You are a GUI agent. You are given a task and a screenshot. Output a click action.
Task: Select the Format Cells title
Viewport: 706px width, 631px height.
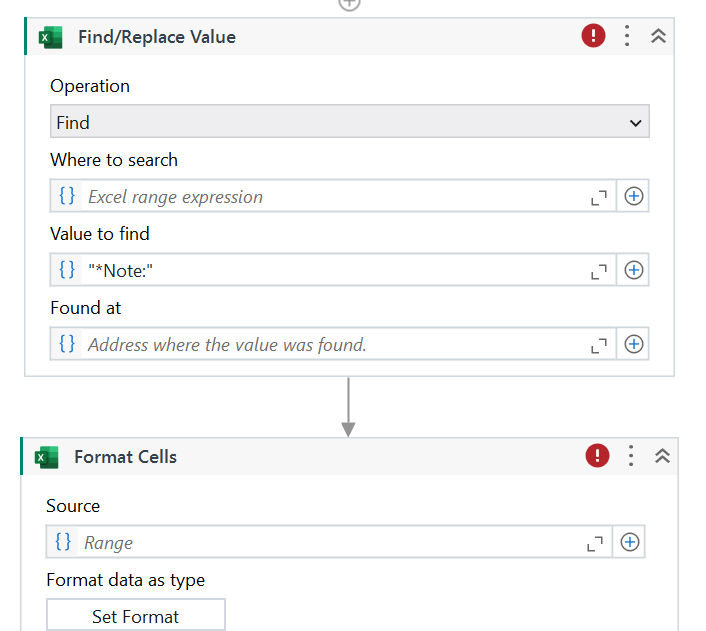coord(126,457)
